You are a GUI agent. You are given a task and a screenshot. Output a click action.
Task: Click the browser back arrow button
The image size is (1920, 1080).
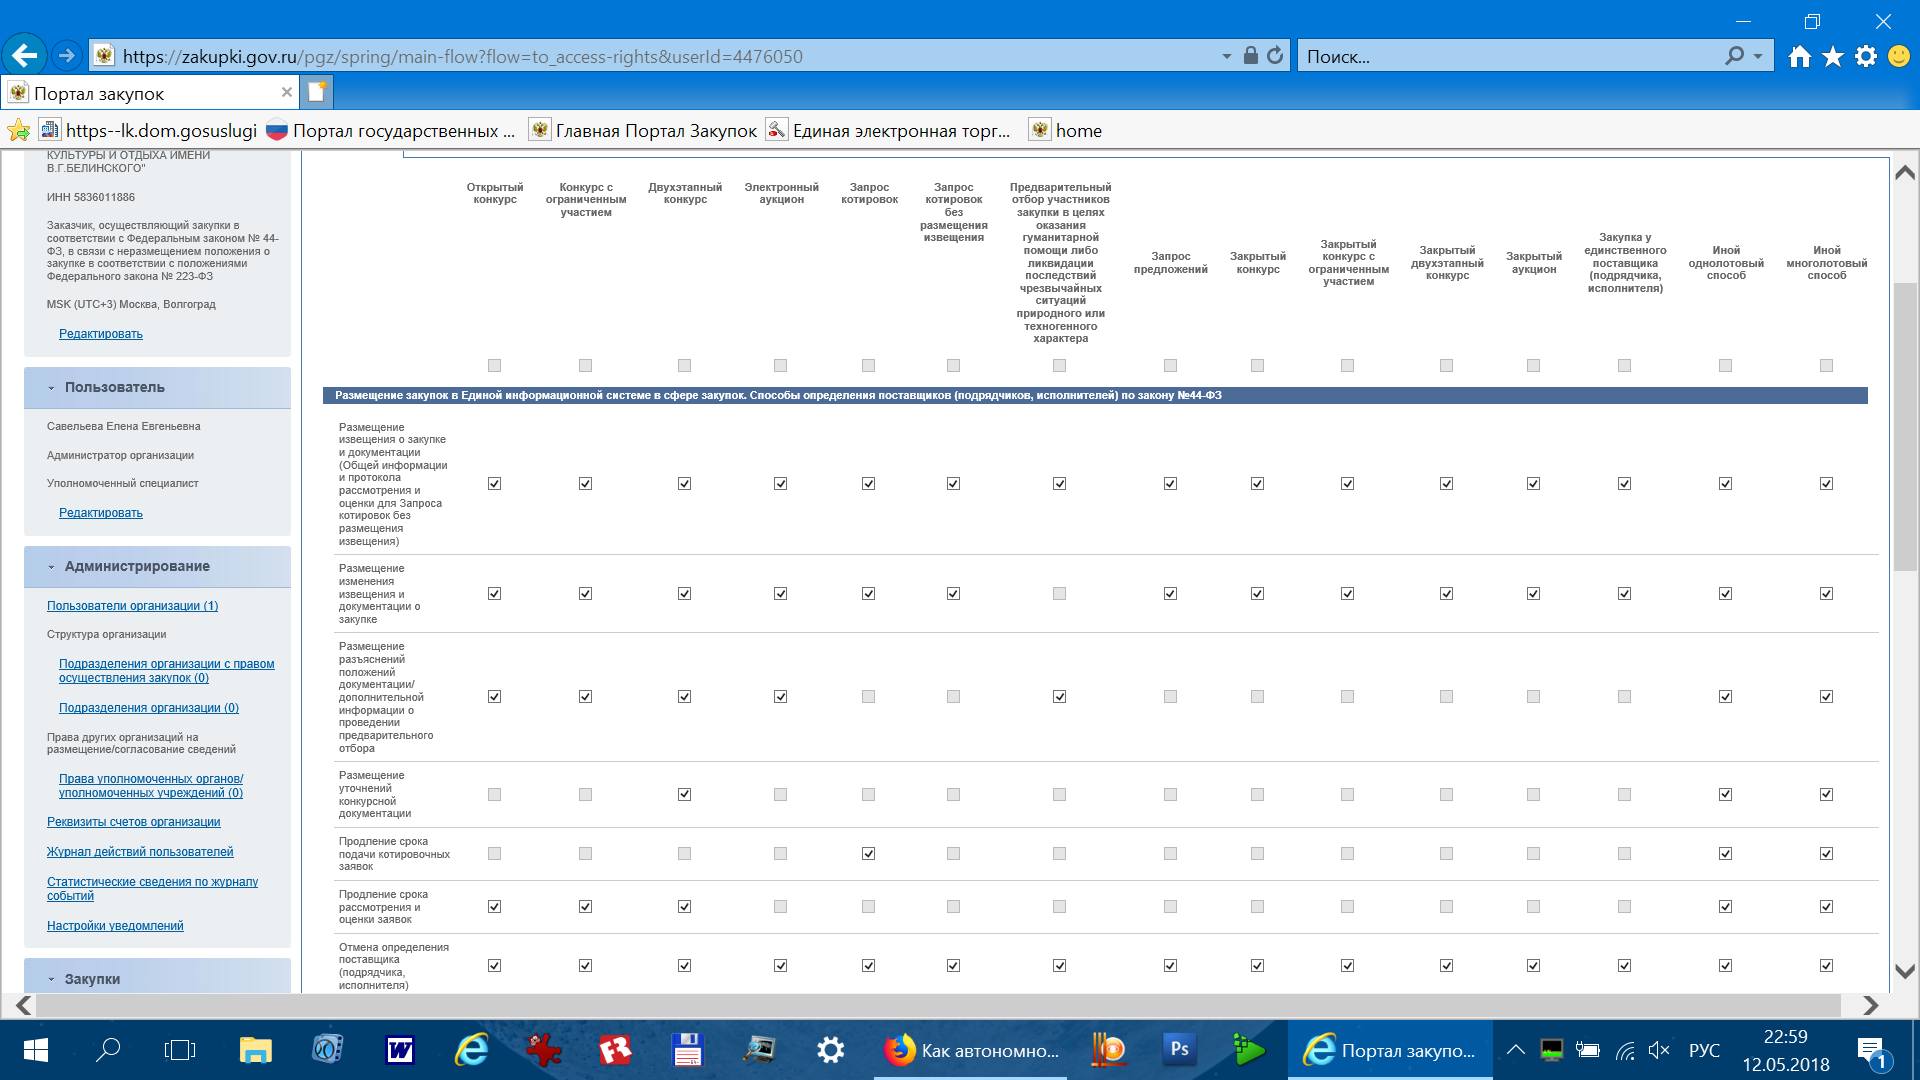(25, 56)
